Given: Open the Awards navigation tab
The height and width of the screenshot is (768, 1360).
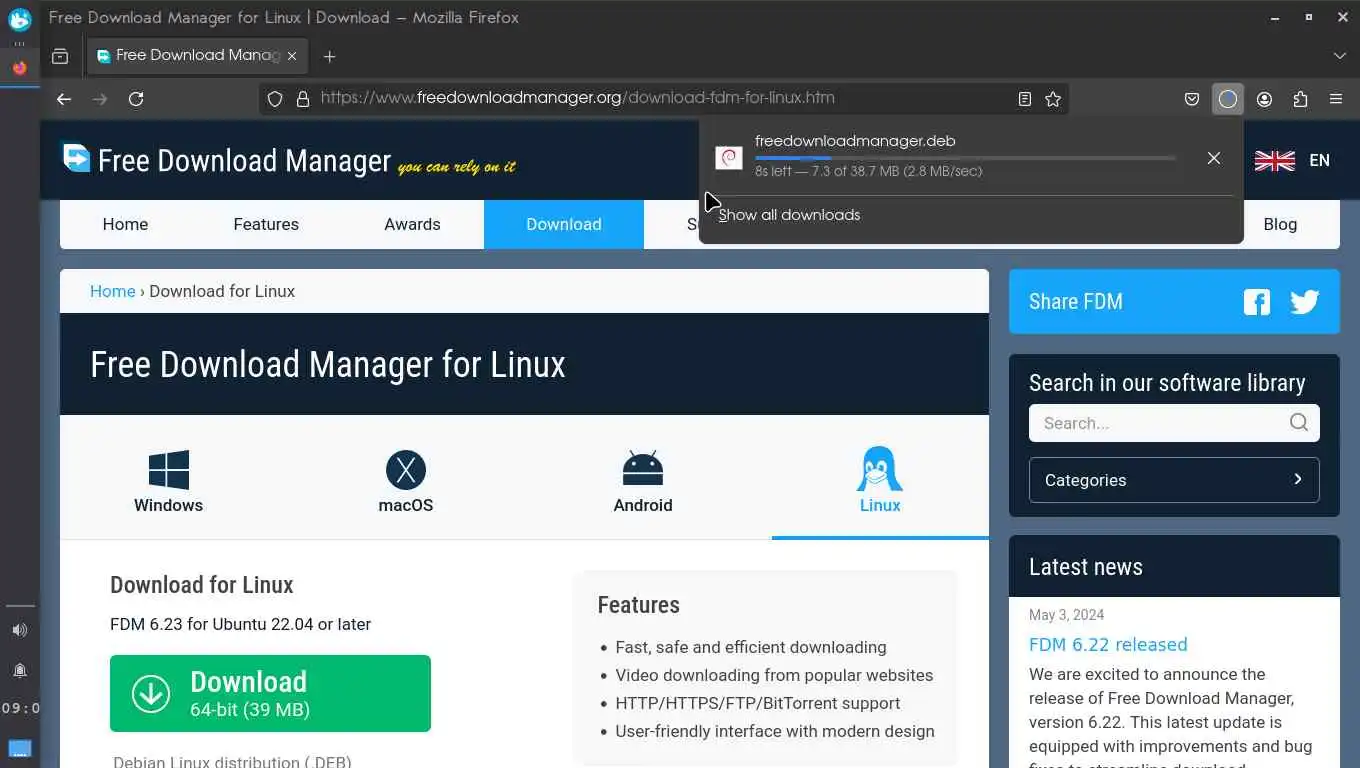Looking at the screenshot, I should pos(412,224).
